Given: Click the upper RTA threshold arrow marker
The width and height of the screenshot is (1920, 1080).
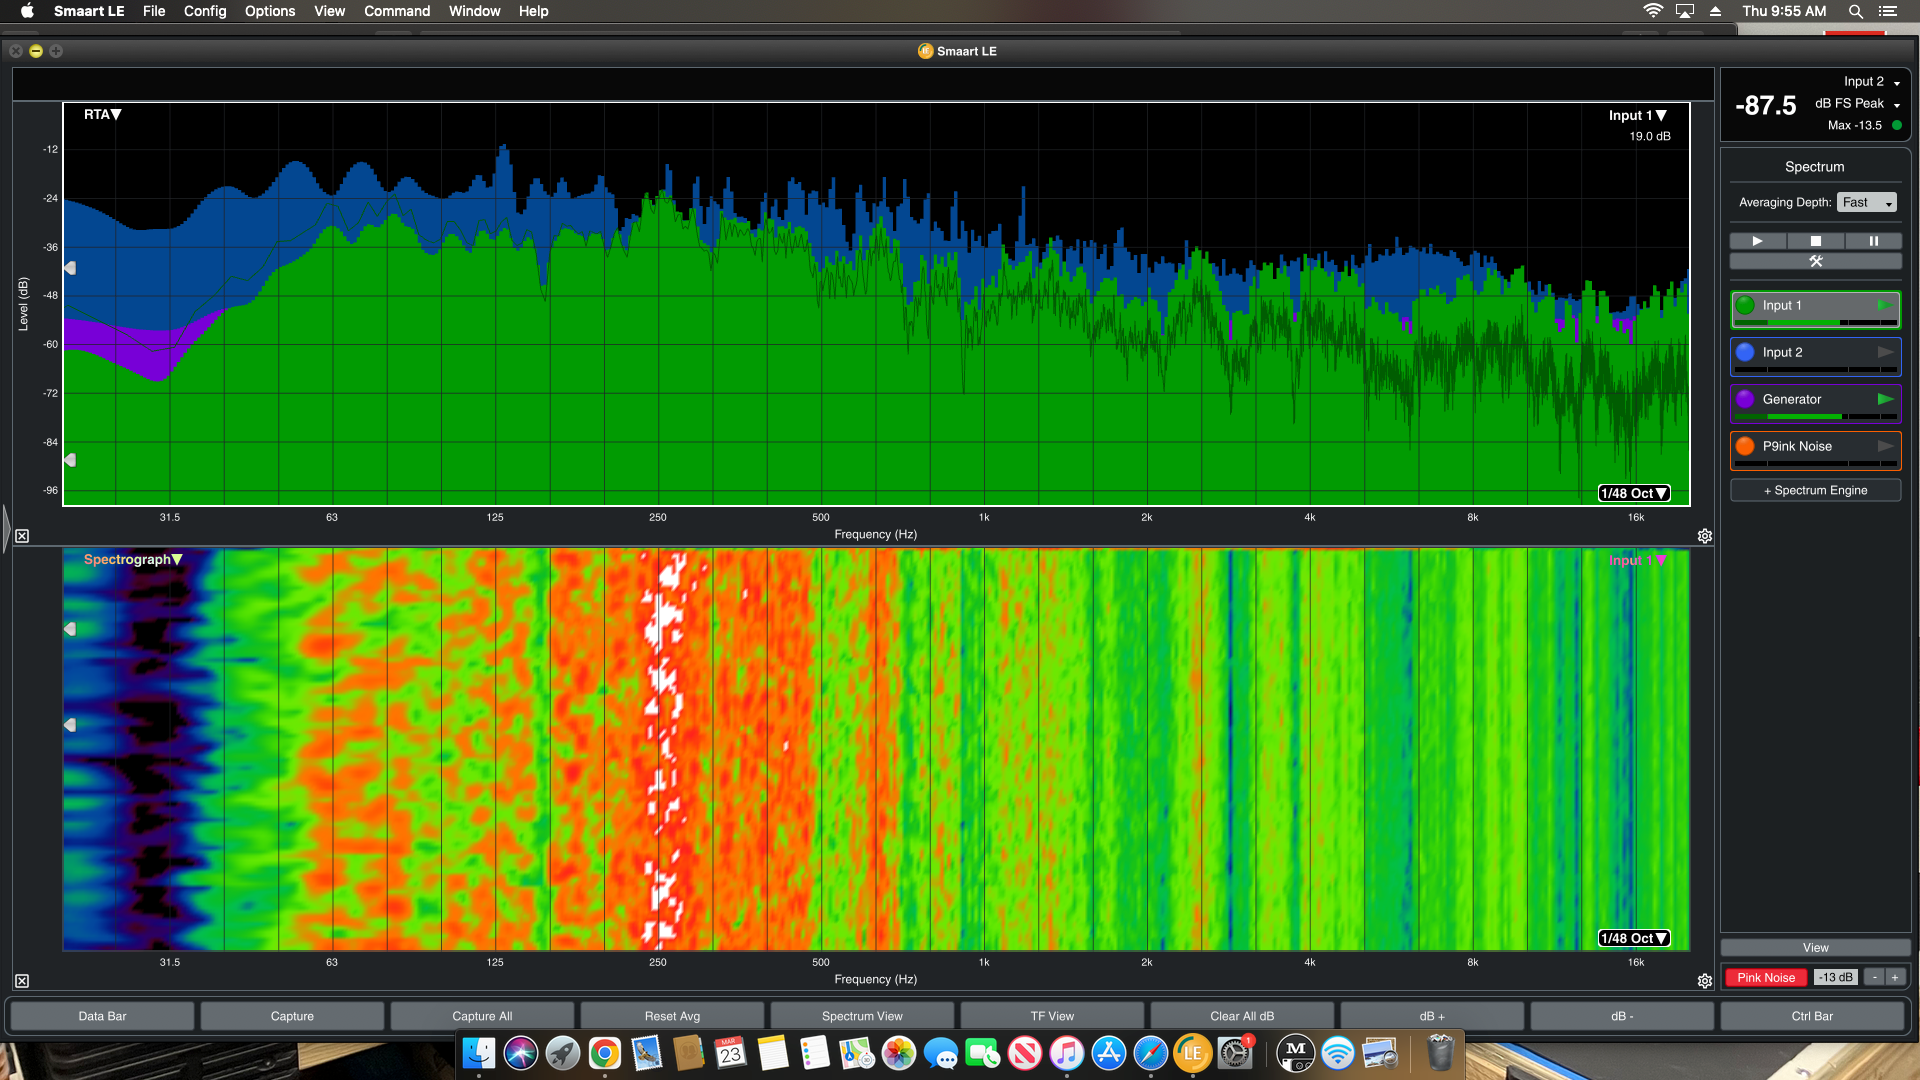Looking at the screenshot, I should coord(70,268).
